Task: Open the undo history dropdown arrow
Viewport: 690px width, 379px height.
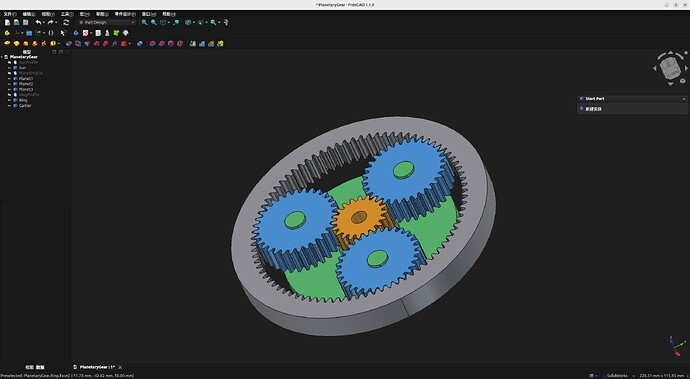Action: click(x=44, y=22)
